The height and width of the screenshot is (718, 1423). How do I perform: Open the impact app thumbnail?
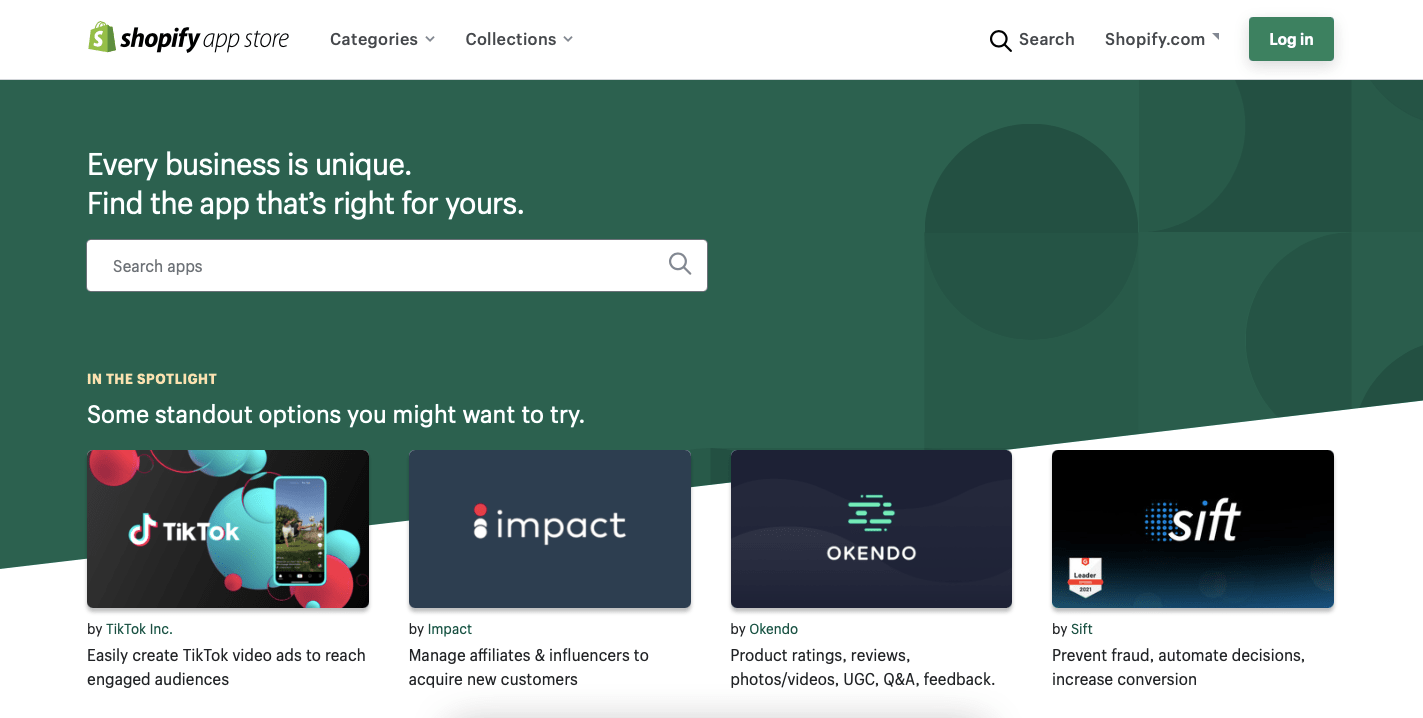tap(550, 529)
